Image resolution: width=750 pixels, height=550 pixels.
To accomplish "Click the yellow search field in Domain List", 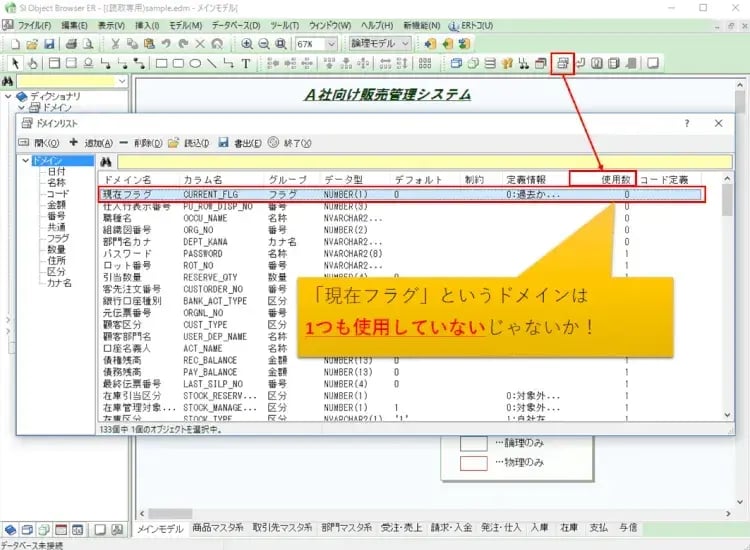I will point(420,161).
